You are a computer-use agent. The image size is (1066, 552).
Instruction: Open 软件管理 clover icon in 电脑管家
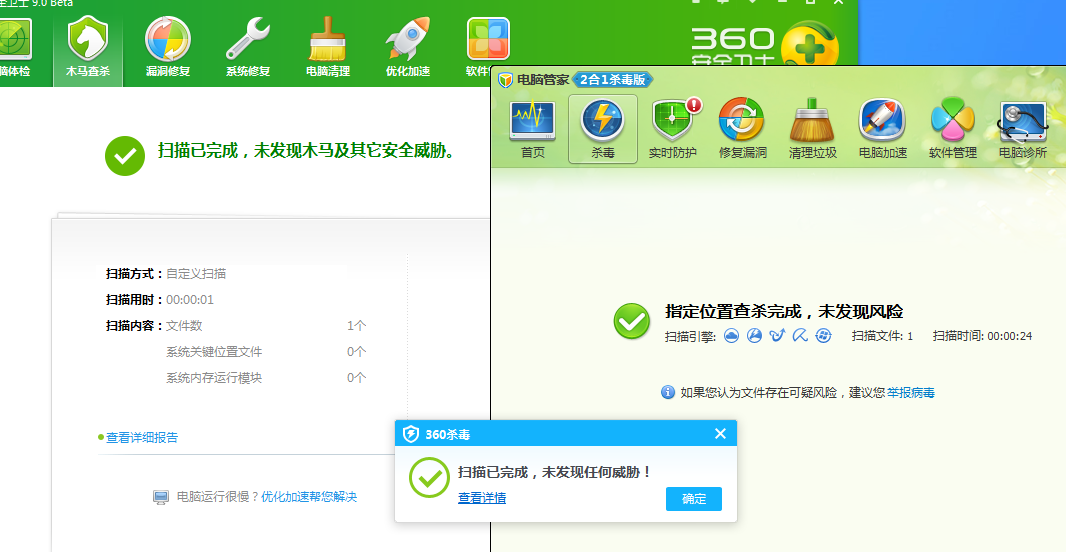pos(952,128)
